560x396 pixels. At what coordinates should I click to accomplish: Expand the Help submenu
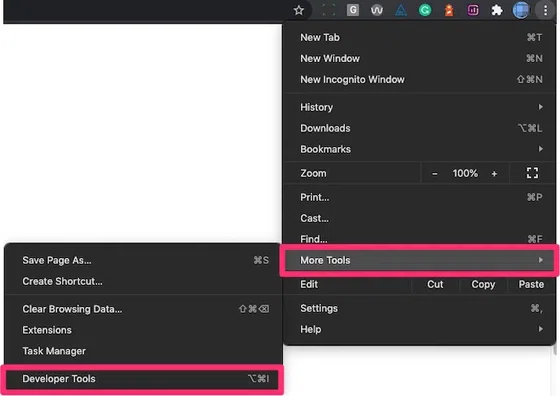pyautogui.click(x=420, y=329)
